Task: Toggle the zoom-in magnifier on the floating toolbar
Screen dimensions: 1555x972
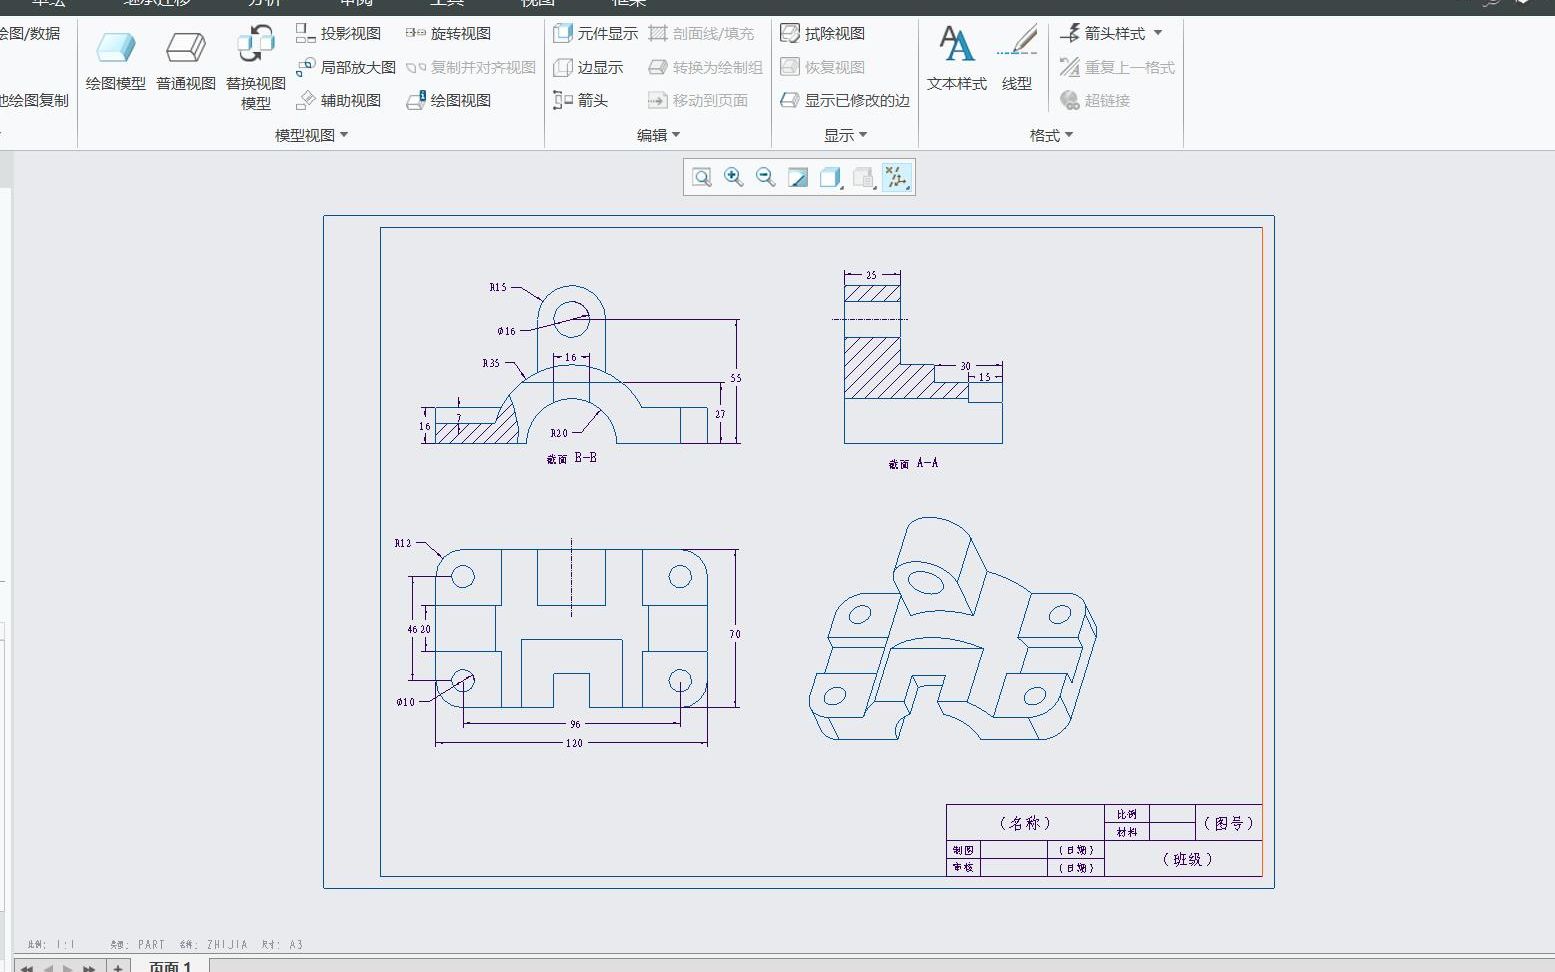Action: tap(733, 177)
